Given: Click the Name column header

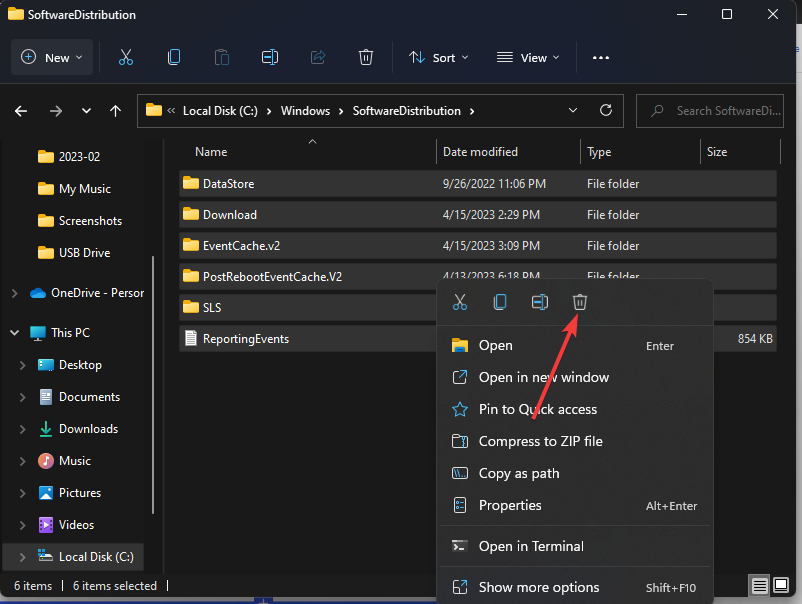Looking at the screenshot, I should tap(307, 152).
